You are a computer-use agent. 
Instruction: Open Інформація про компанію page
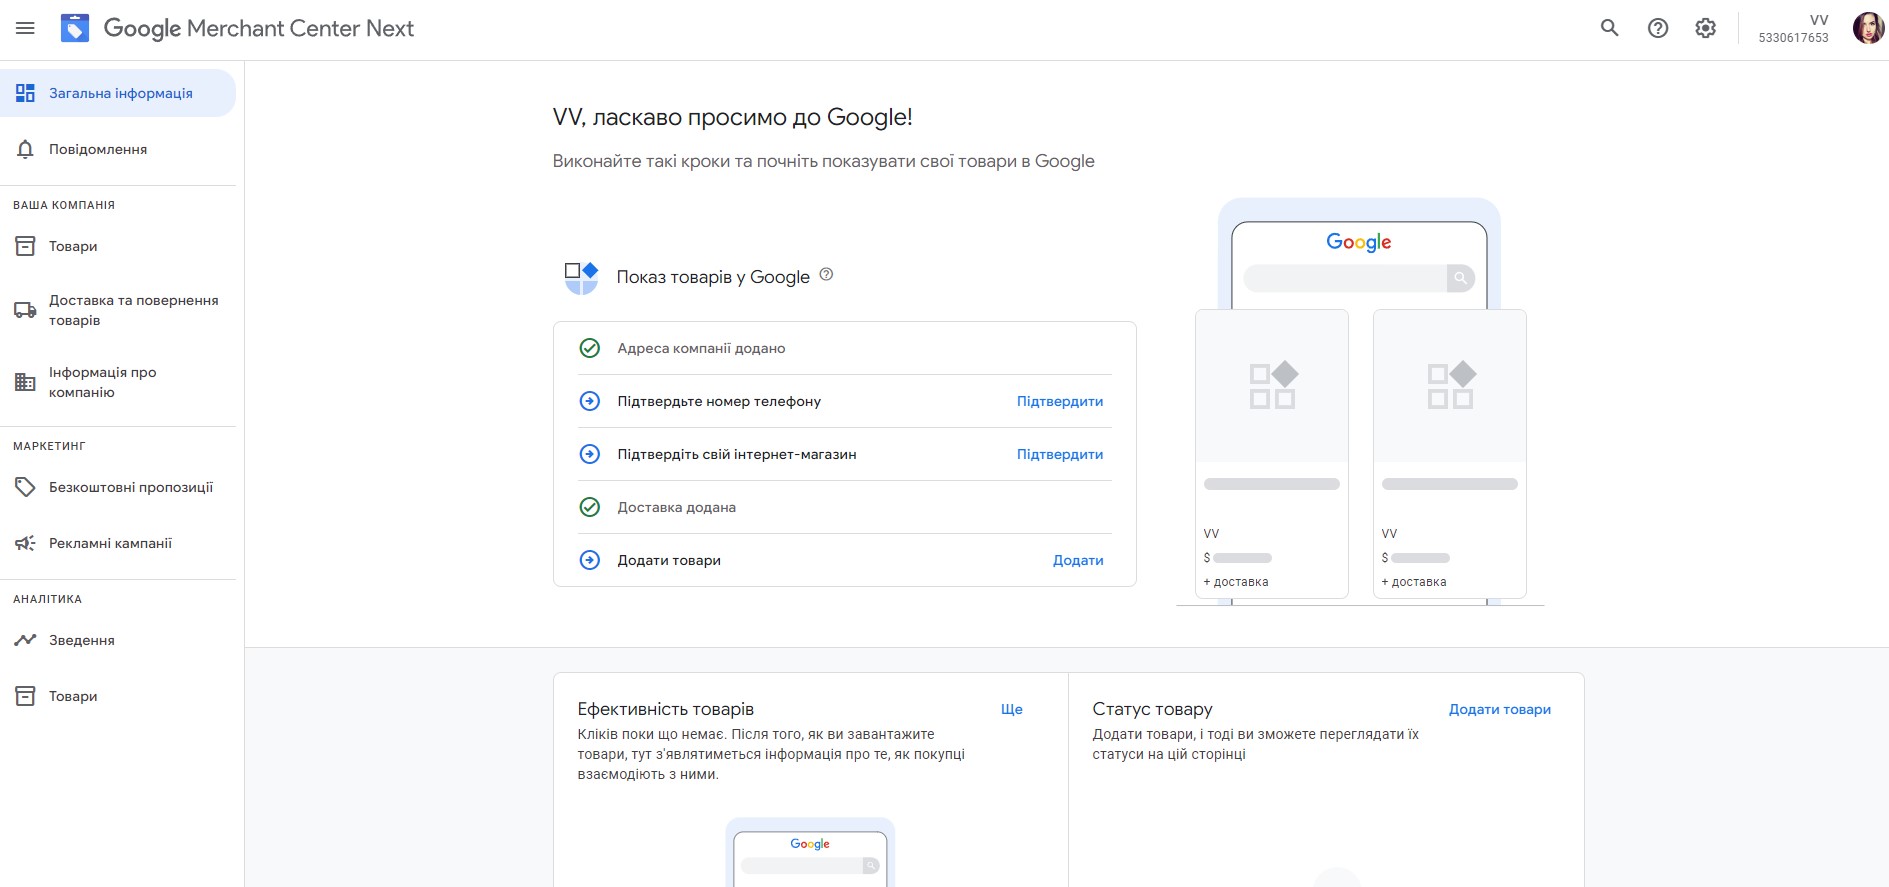[x=102, y=382]
